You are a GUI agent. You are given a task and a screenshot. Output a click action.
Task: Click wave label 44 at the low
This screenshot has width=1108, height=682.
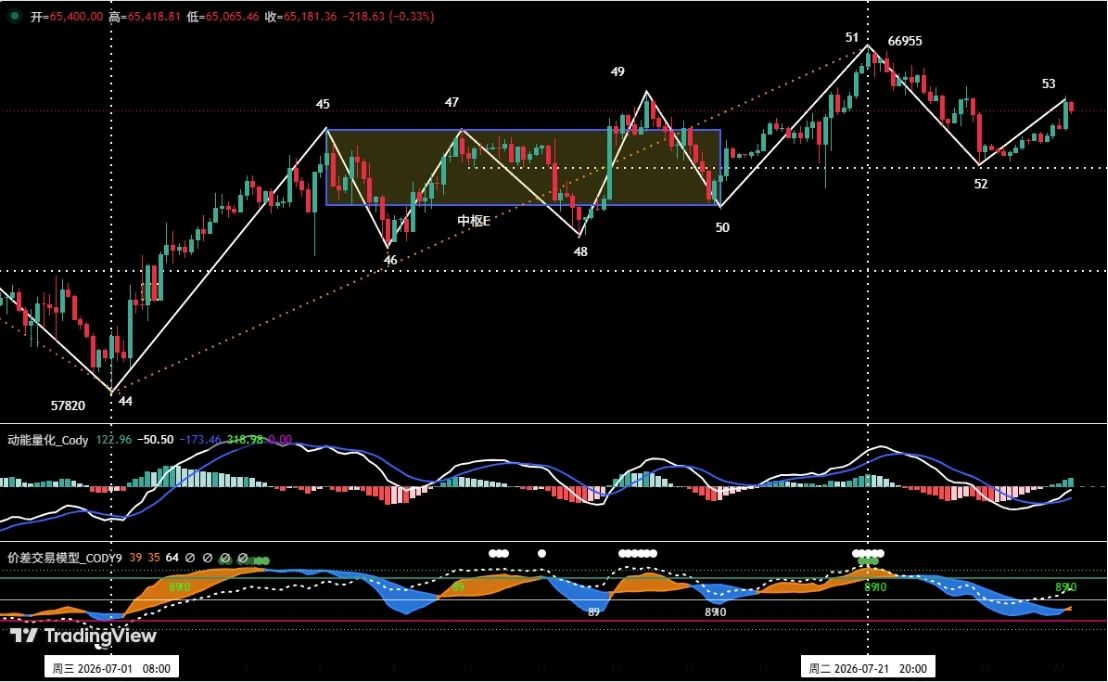click(125, 401)
